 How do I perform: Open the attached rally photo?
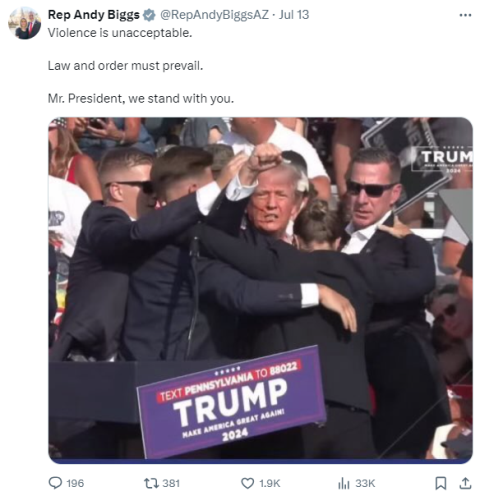[x=261, y=290]
